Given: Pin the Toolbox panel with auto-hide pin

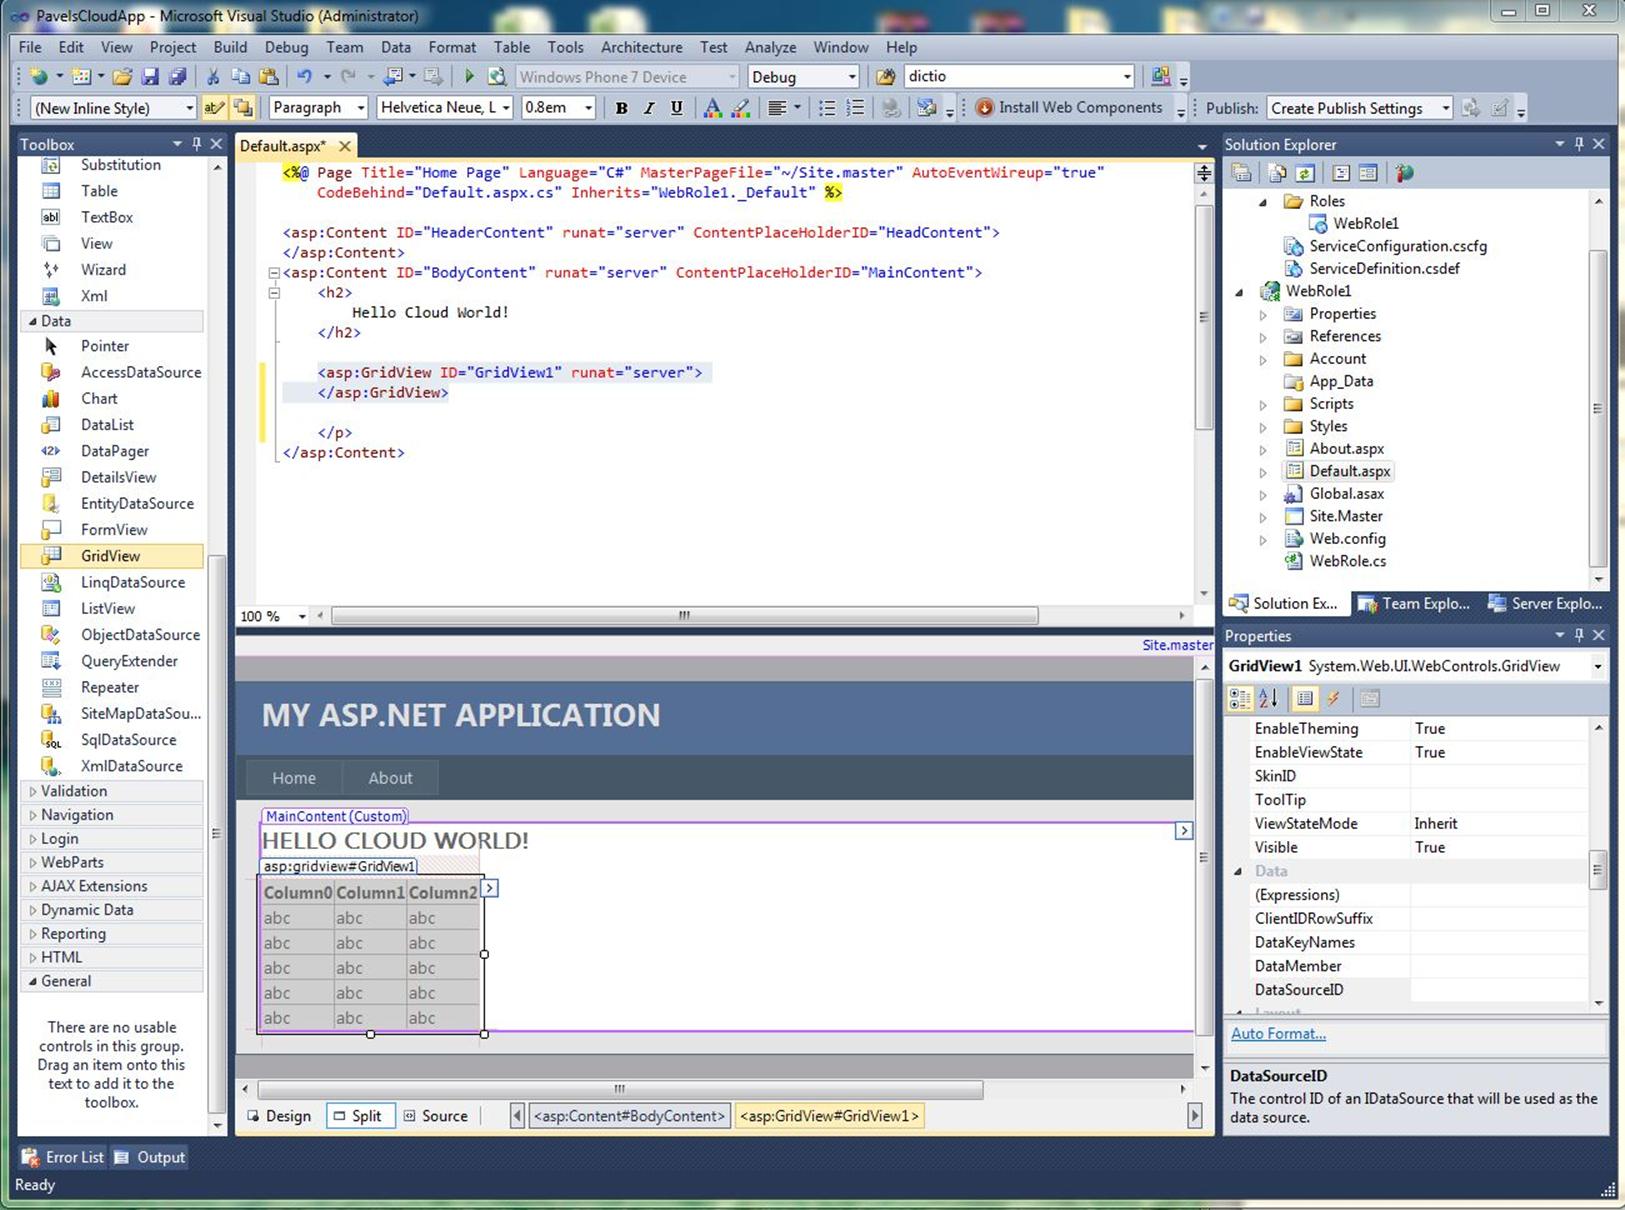Looking at the screenshot, I should 197,144.
